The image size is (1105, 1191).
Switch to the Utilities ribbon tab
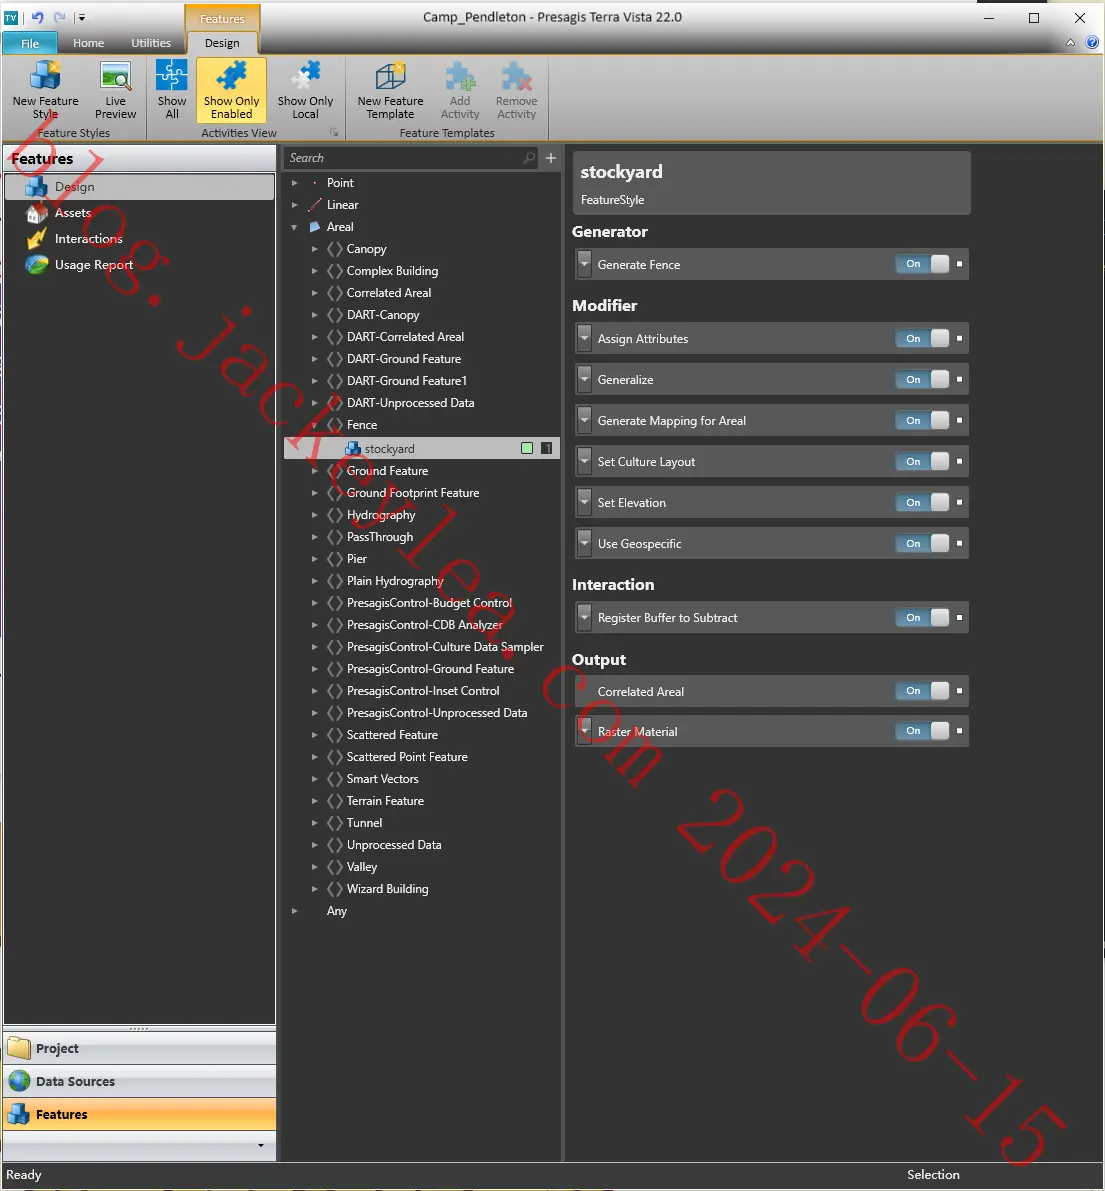point(151,43)
